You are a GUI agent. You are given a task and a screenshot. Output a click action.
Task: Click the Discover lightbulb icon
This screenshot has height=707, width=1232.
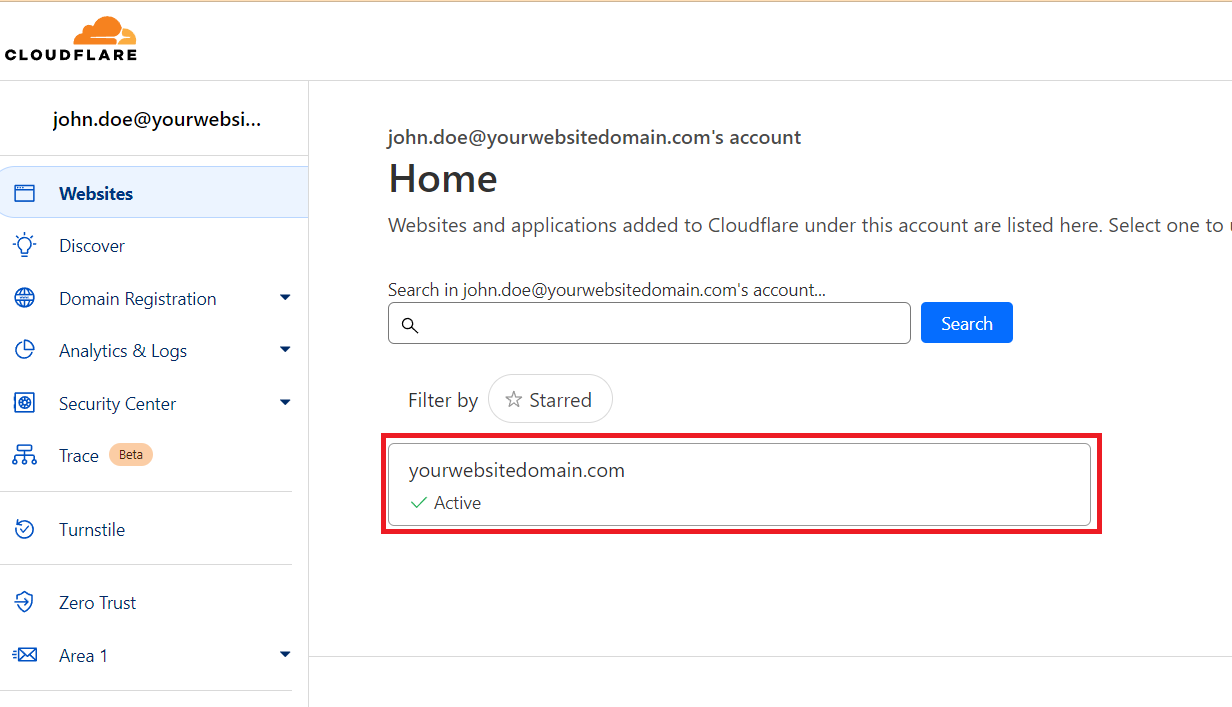pos(24,246)
